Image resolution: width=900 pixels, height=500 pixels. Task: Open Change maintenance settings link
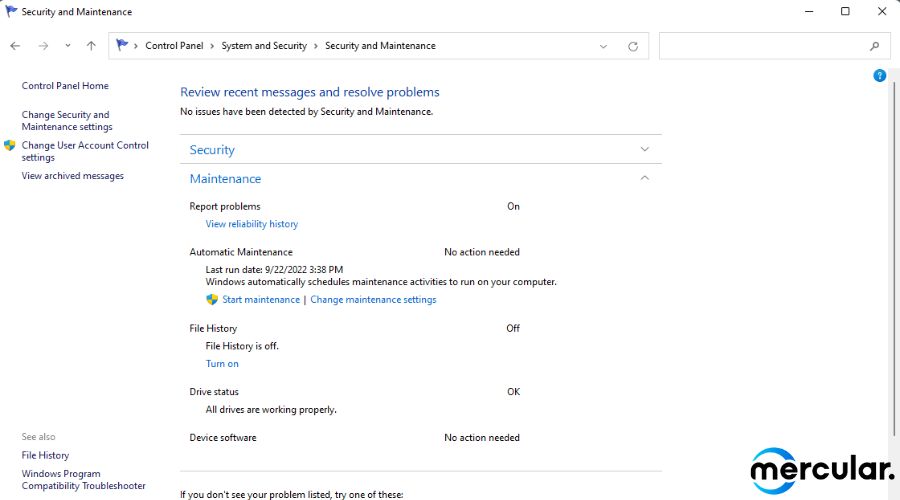(373, 300)
